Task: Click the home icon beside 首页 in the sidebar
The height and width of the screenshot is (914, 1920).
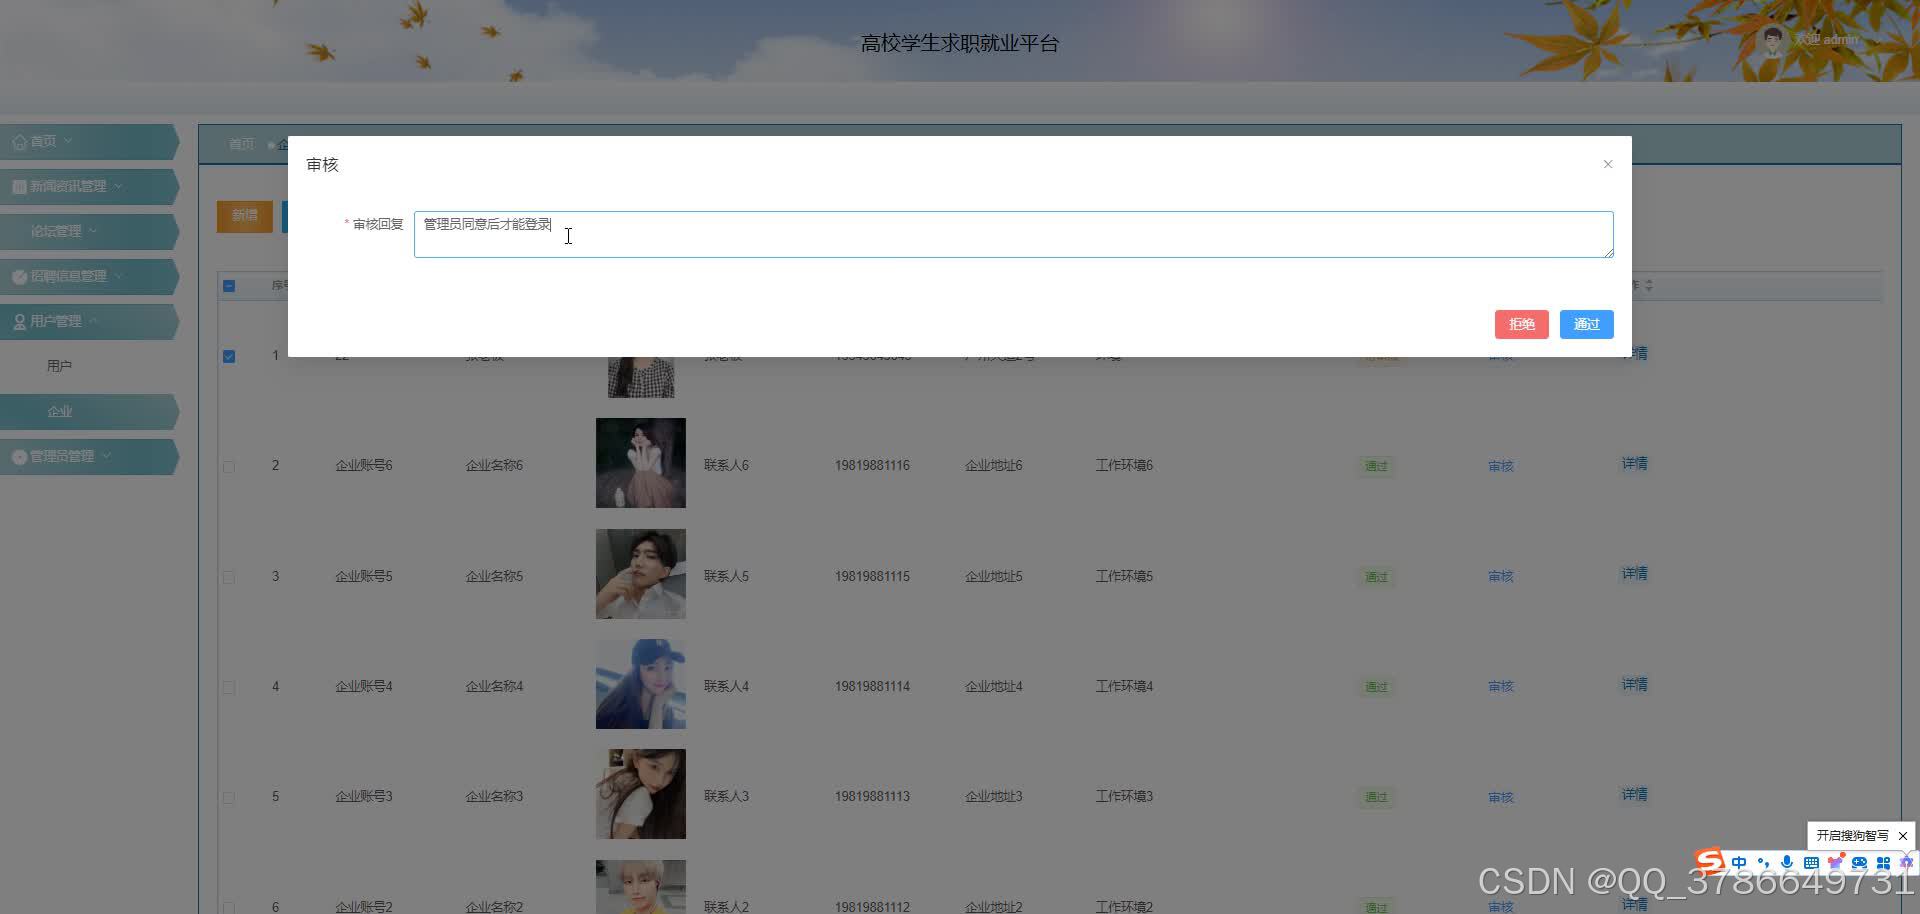Action: (19, 142)
